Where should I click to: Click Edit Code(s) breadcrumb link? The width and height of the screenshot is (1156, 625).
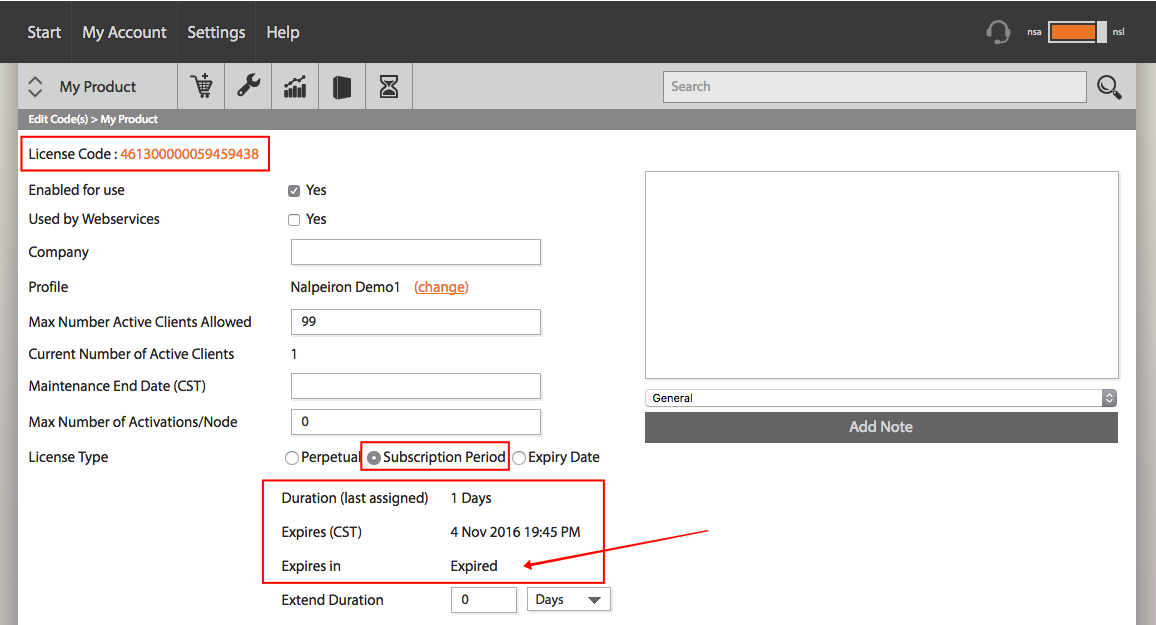click(x=58, y=119)
